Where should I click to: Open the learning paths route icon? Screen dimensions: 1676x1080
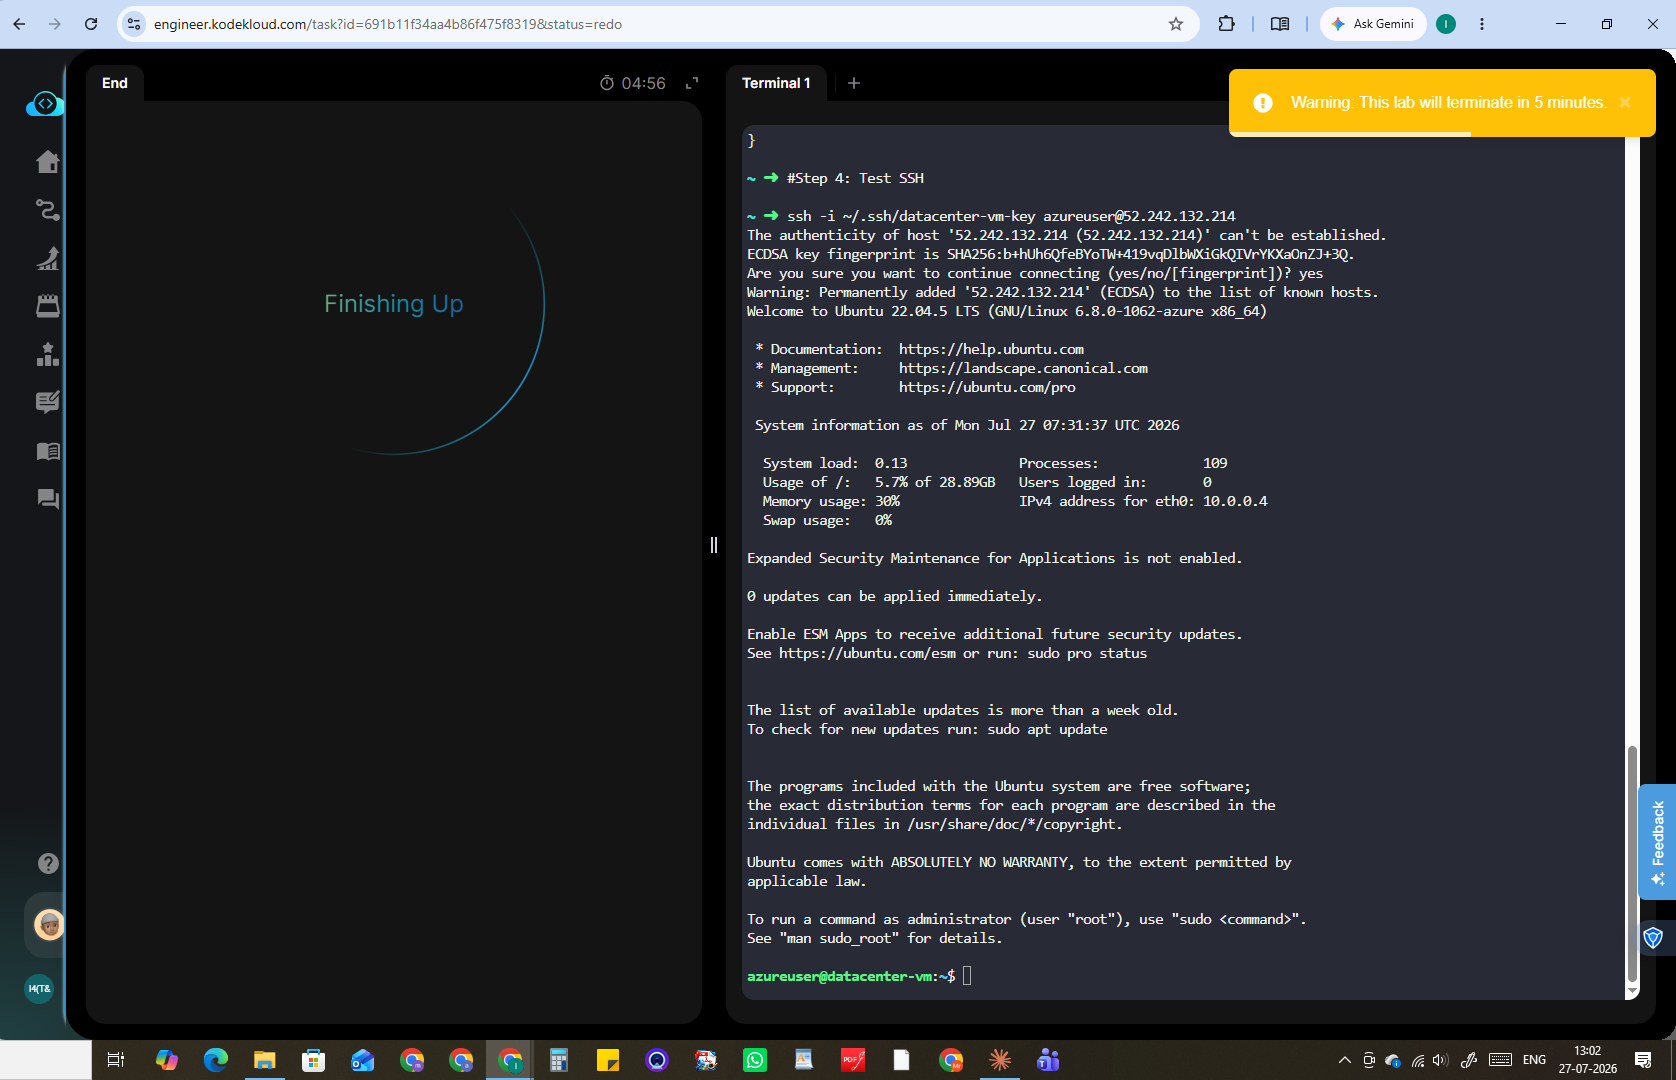(47, 210)
